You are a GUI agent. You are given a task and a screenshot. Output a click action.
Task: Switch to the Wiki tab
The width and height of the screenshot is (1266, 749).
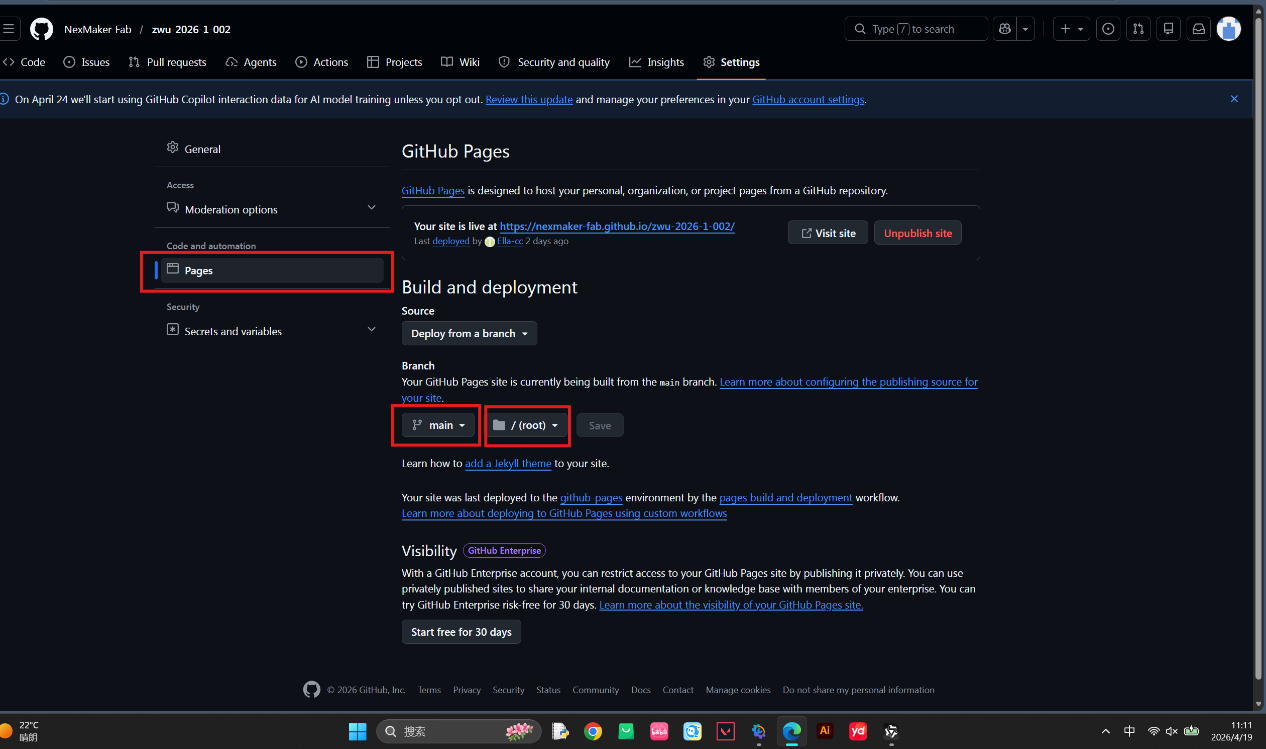(460, 62)
